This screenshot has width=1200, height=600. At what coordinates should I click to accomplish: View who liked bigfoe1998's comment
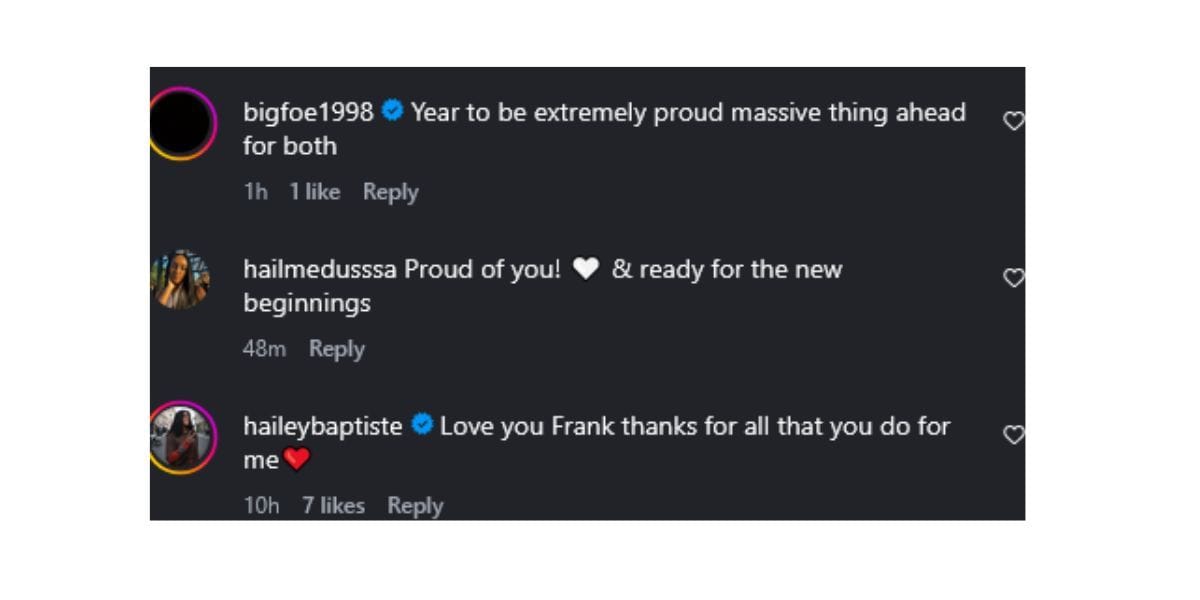315,191
